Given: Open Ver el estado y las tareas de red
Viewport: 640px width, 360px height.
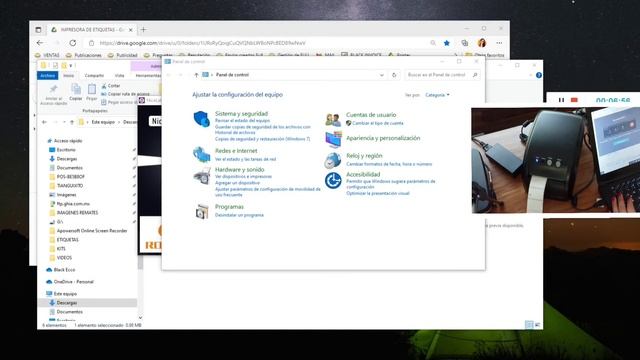Looking at the screenshot, I should (245, 160).
